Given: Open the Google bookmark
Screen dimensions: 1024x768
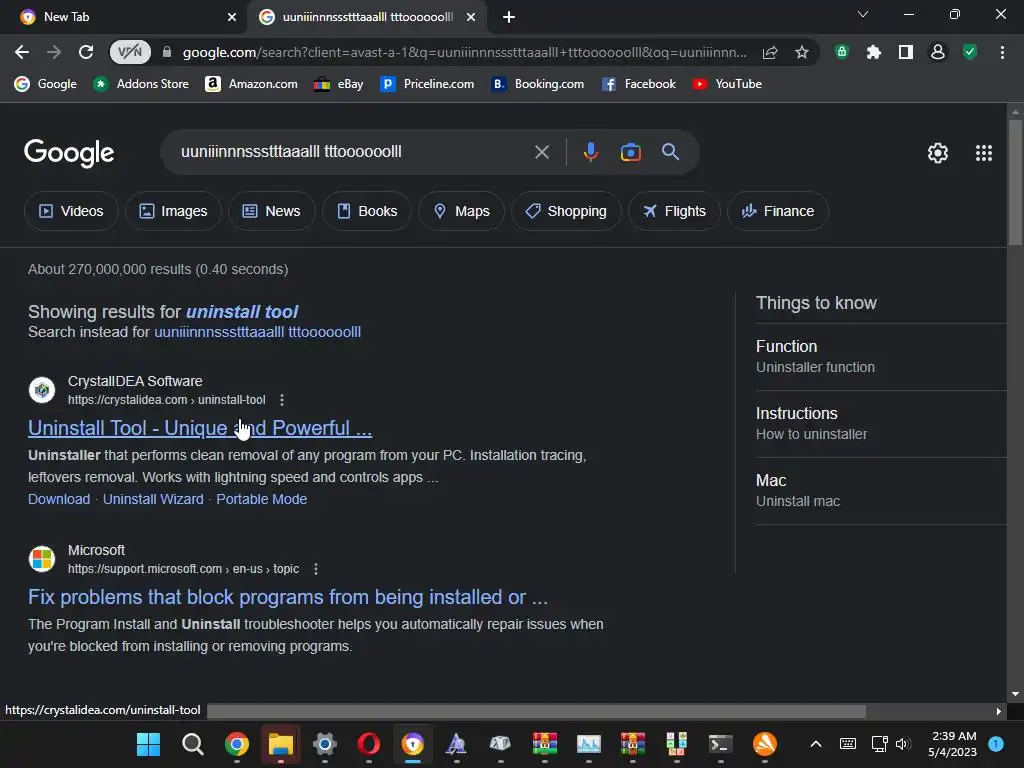Looking at the screenshot, I should tap(45, 84).
